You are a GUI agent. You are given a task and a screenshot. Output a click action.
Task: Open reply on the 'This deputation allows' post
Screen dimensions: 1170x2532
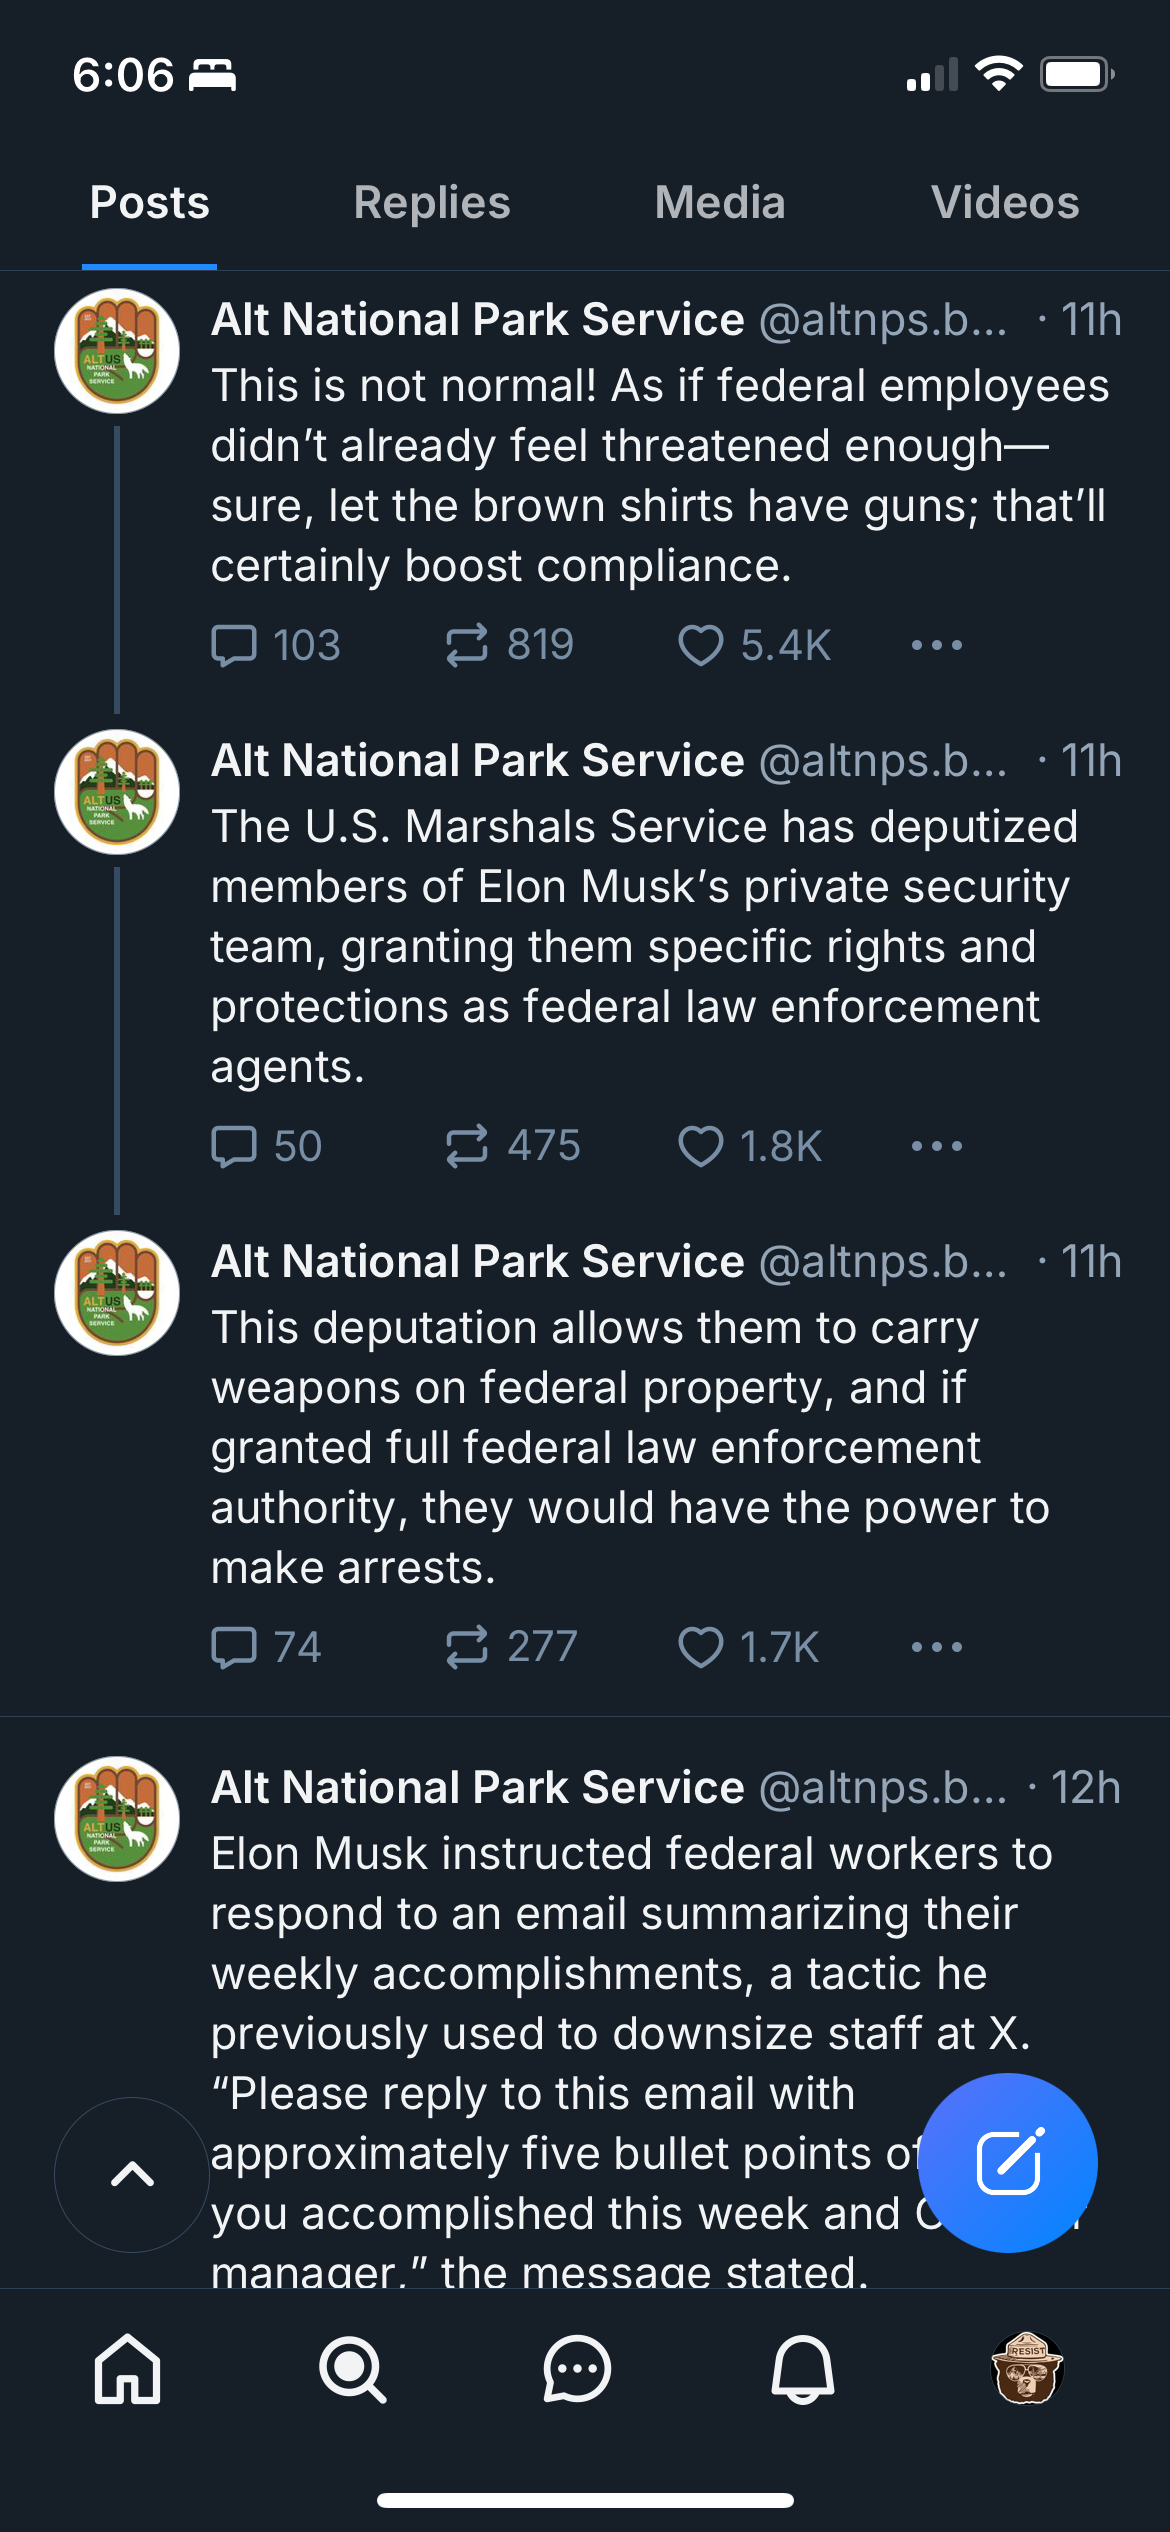[x=235, y=1647]
